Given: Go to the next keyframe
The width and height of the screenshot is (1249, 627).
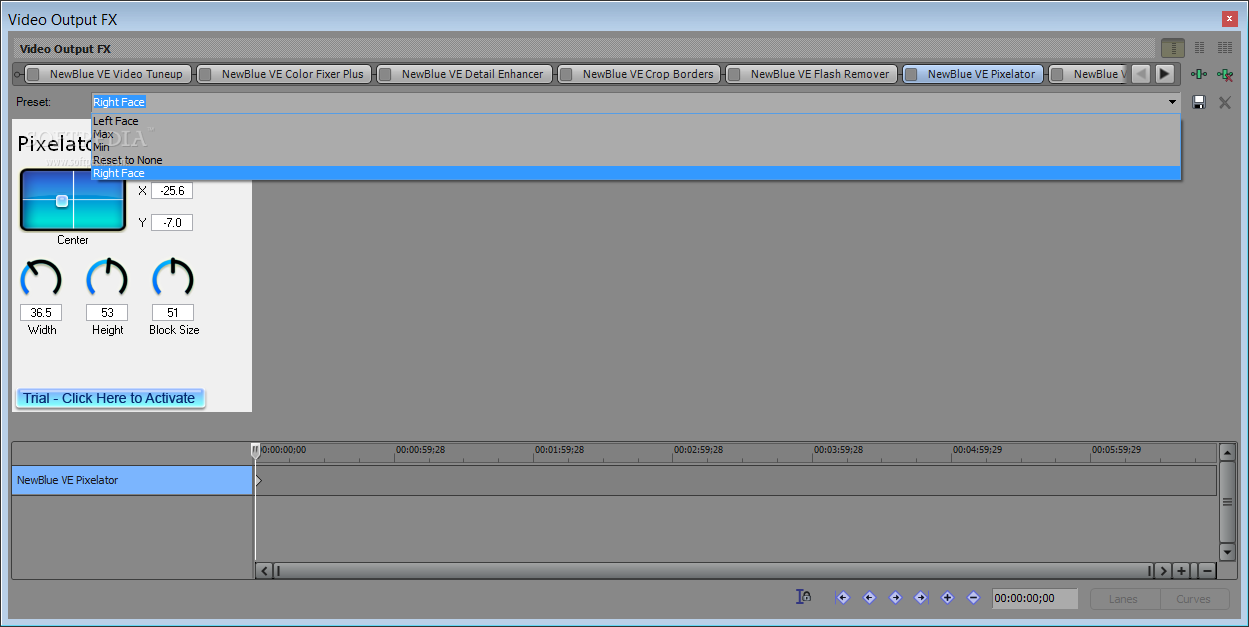Looking at the screenshot, I should 895,598.
